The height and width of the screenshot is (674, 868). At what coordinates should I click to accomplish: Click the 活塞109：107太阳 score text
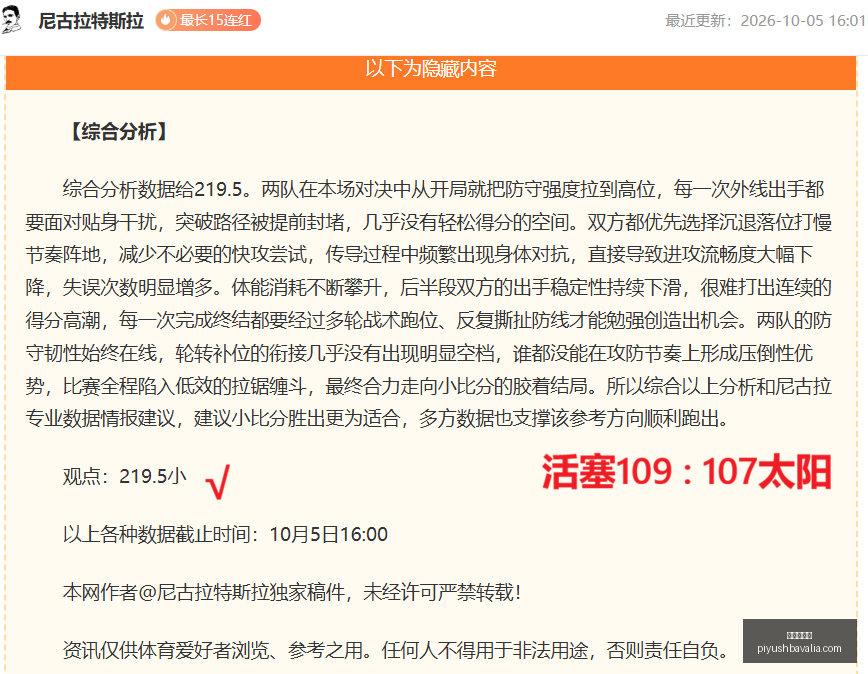(686, 472)
